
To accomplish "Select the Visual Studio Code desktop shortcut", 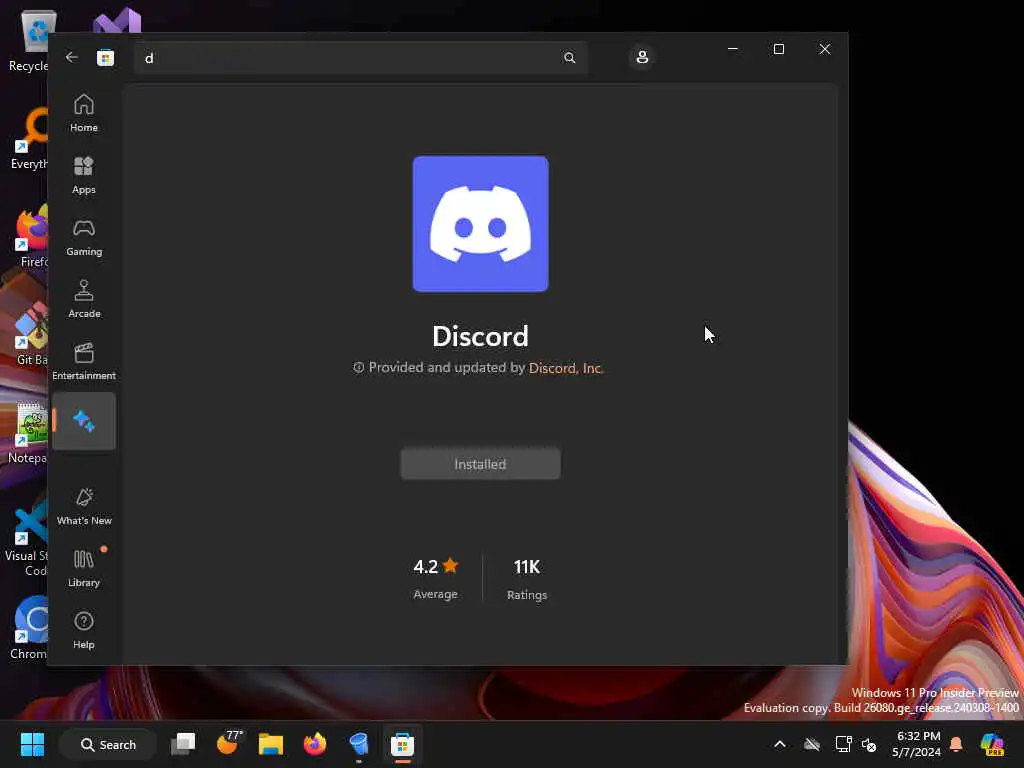I will tap(26, 537).
